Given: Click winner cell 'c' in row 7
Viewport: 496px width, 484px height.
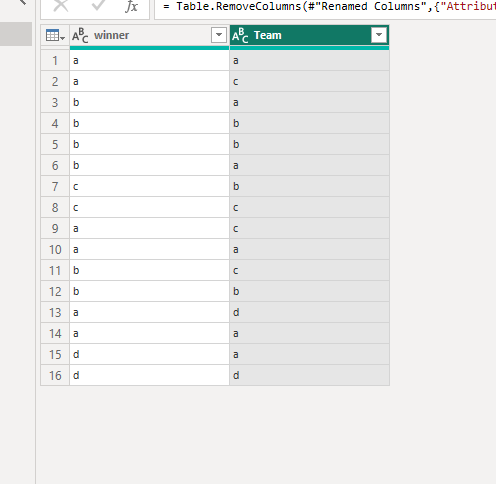Looking at the screenshot, I should [x=149, y=187].
